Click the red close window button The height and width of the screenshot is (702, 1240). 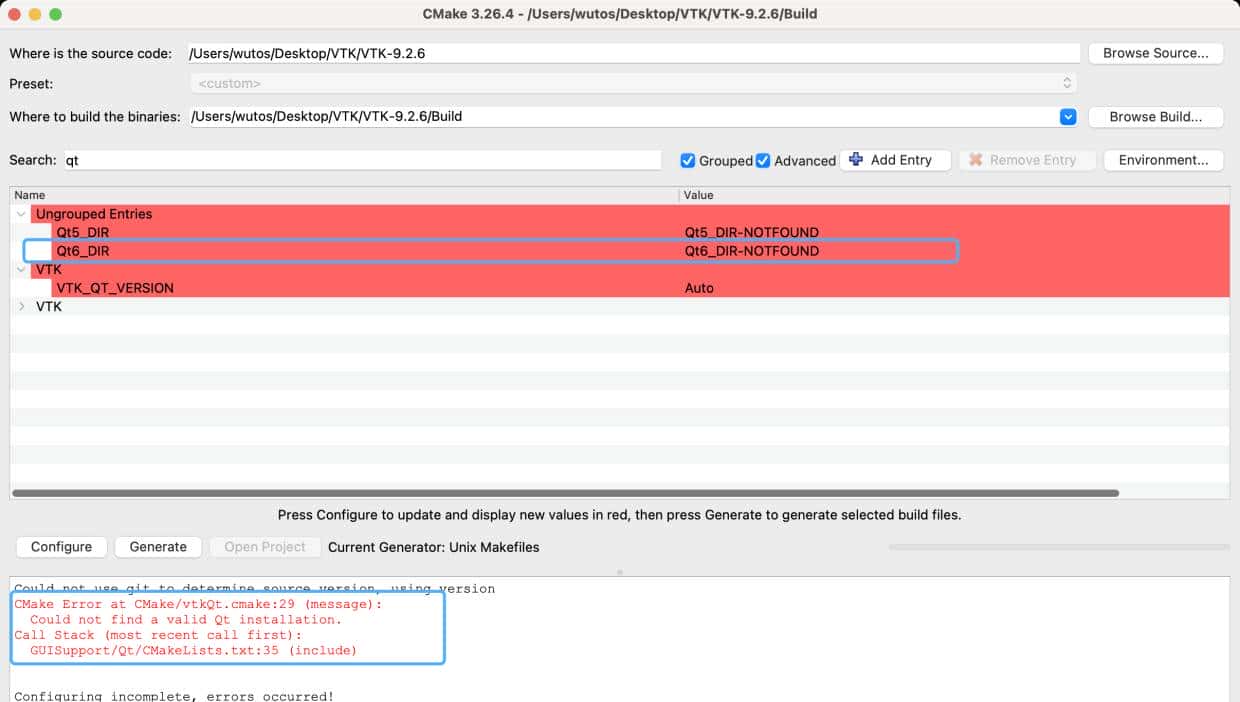pyautogui.click(x=14, y=14)
